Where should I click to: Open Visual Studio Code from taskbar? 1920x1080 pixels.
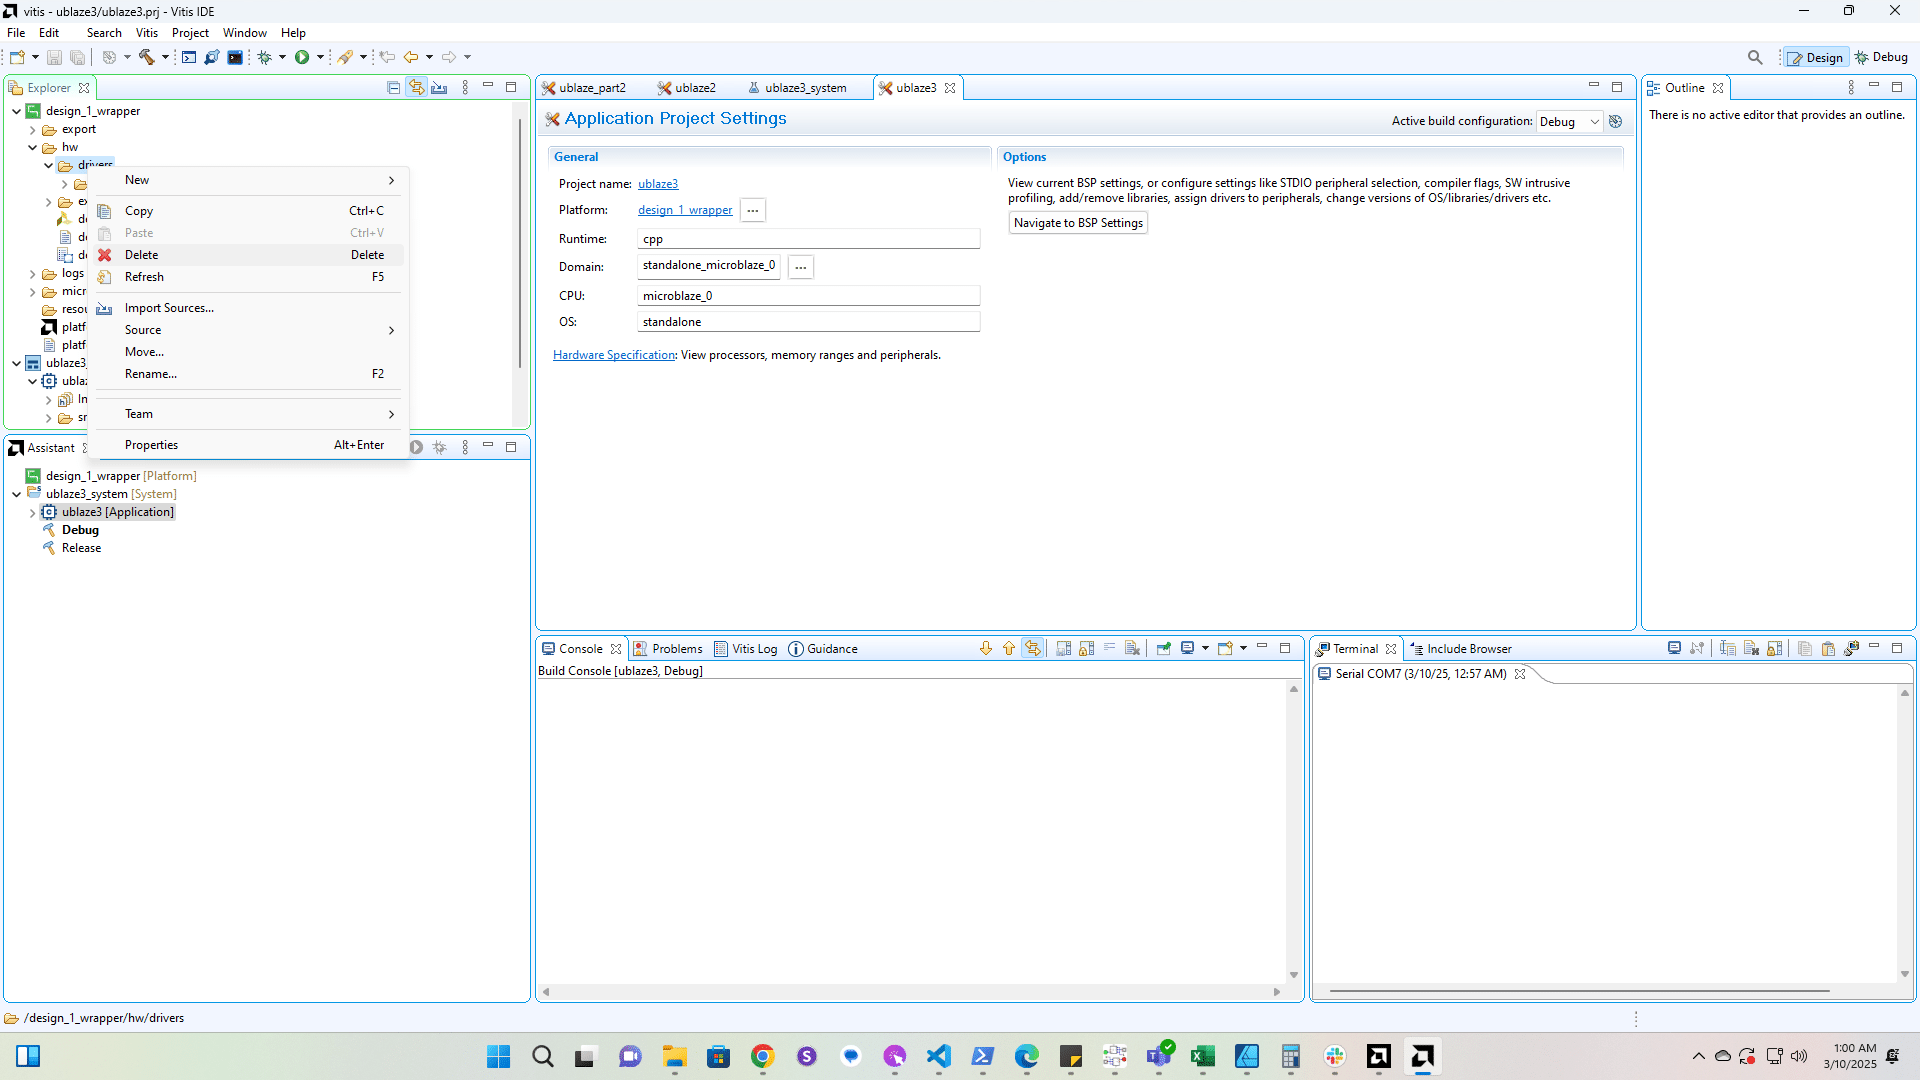coord(938,1056)
